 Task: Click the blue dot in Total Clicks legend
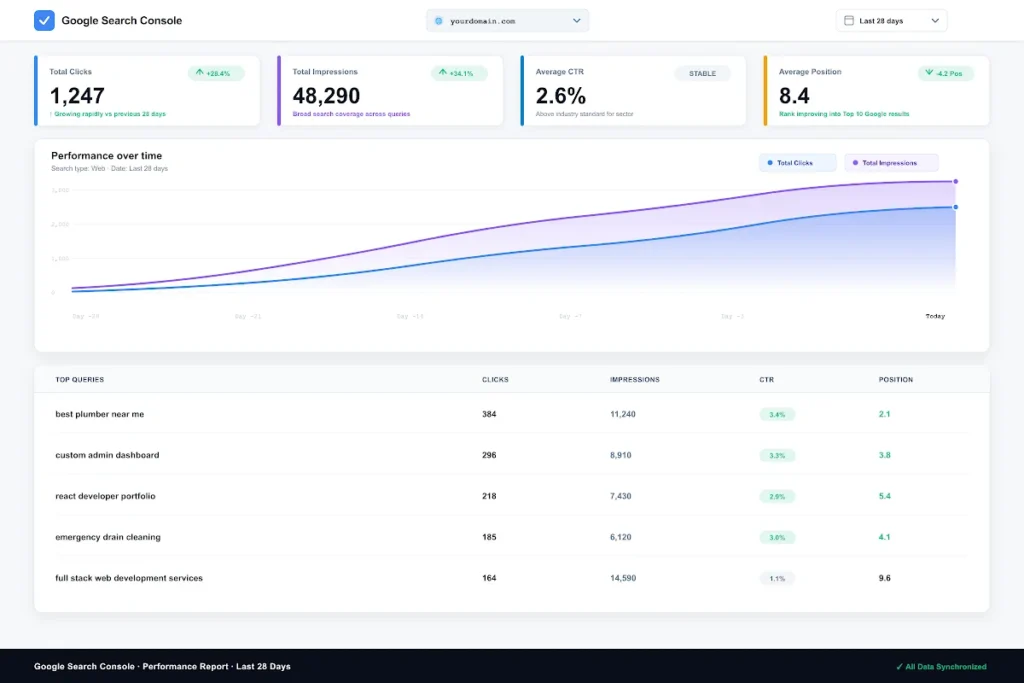770,163
